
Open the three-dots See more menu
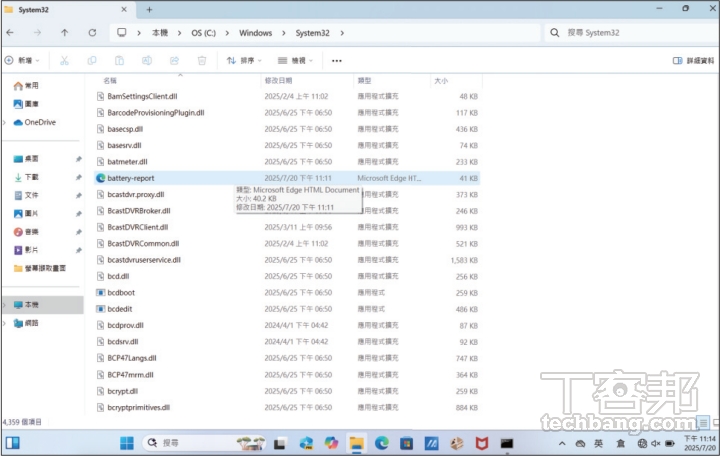(x=337, y=61)
